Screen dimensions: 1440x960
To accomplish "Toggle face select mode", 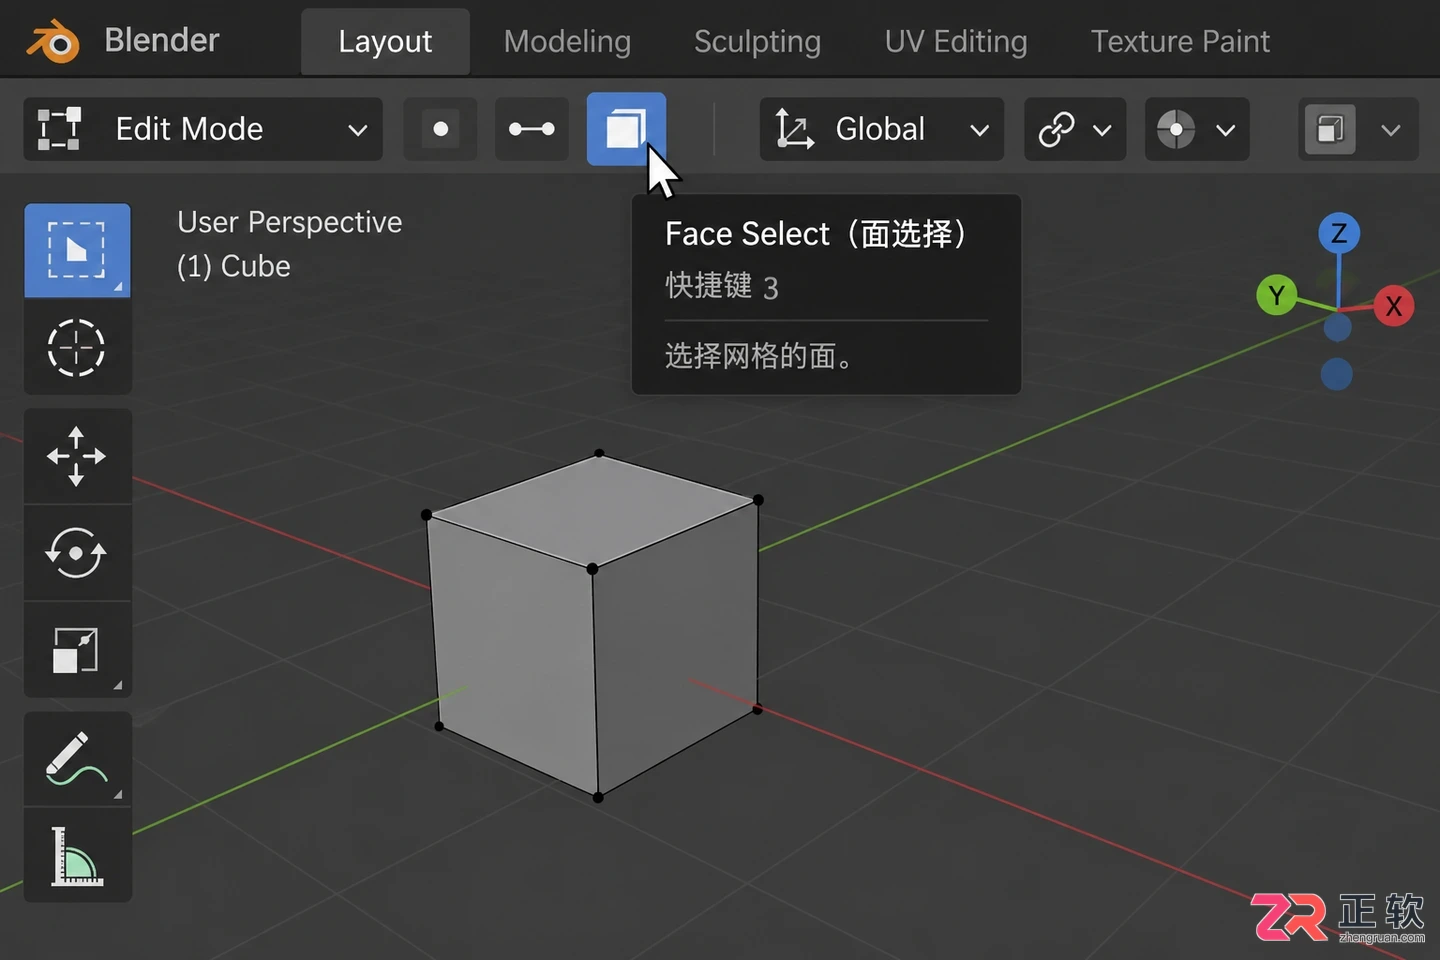I will [626, 129].
